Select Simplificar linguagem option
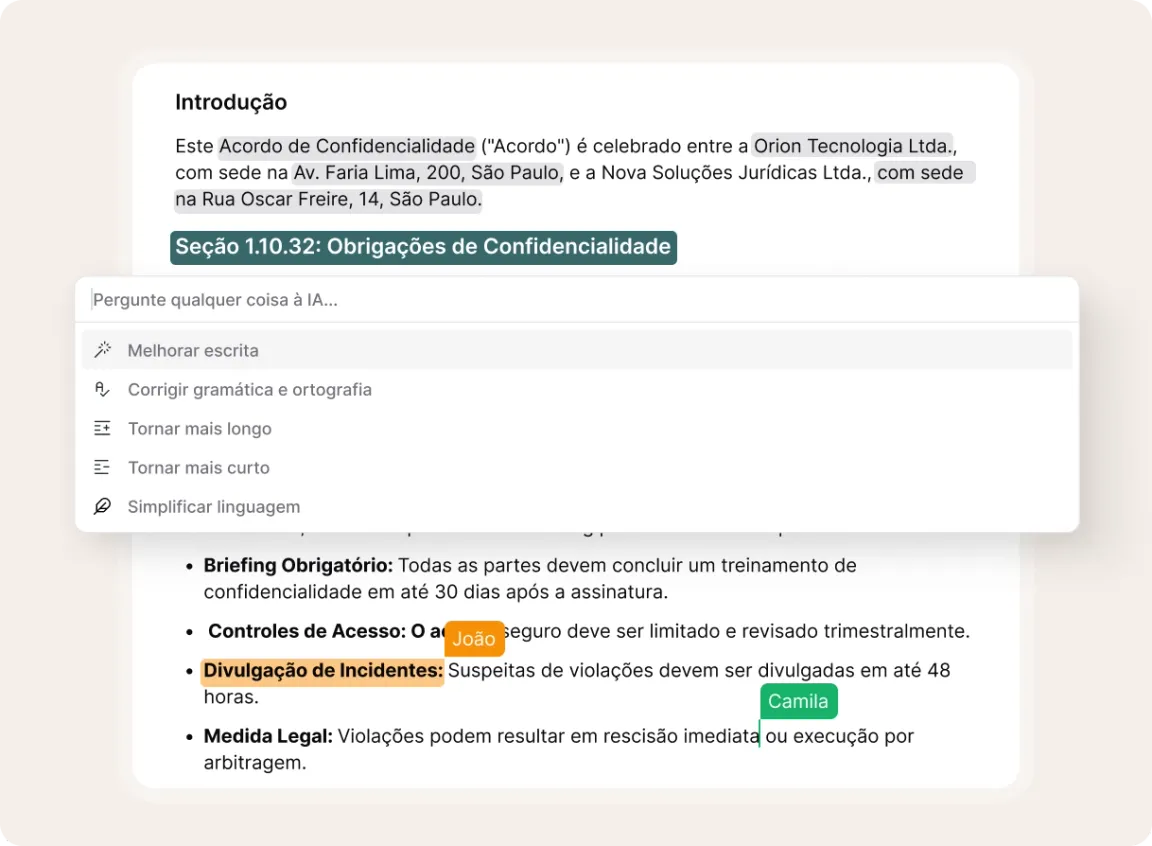Screen dimensions: 1152x846 click(x=213, y=507)
